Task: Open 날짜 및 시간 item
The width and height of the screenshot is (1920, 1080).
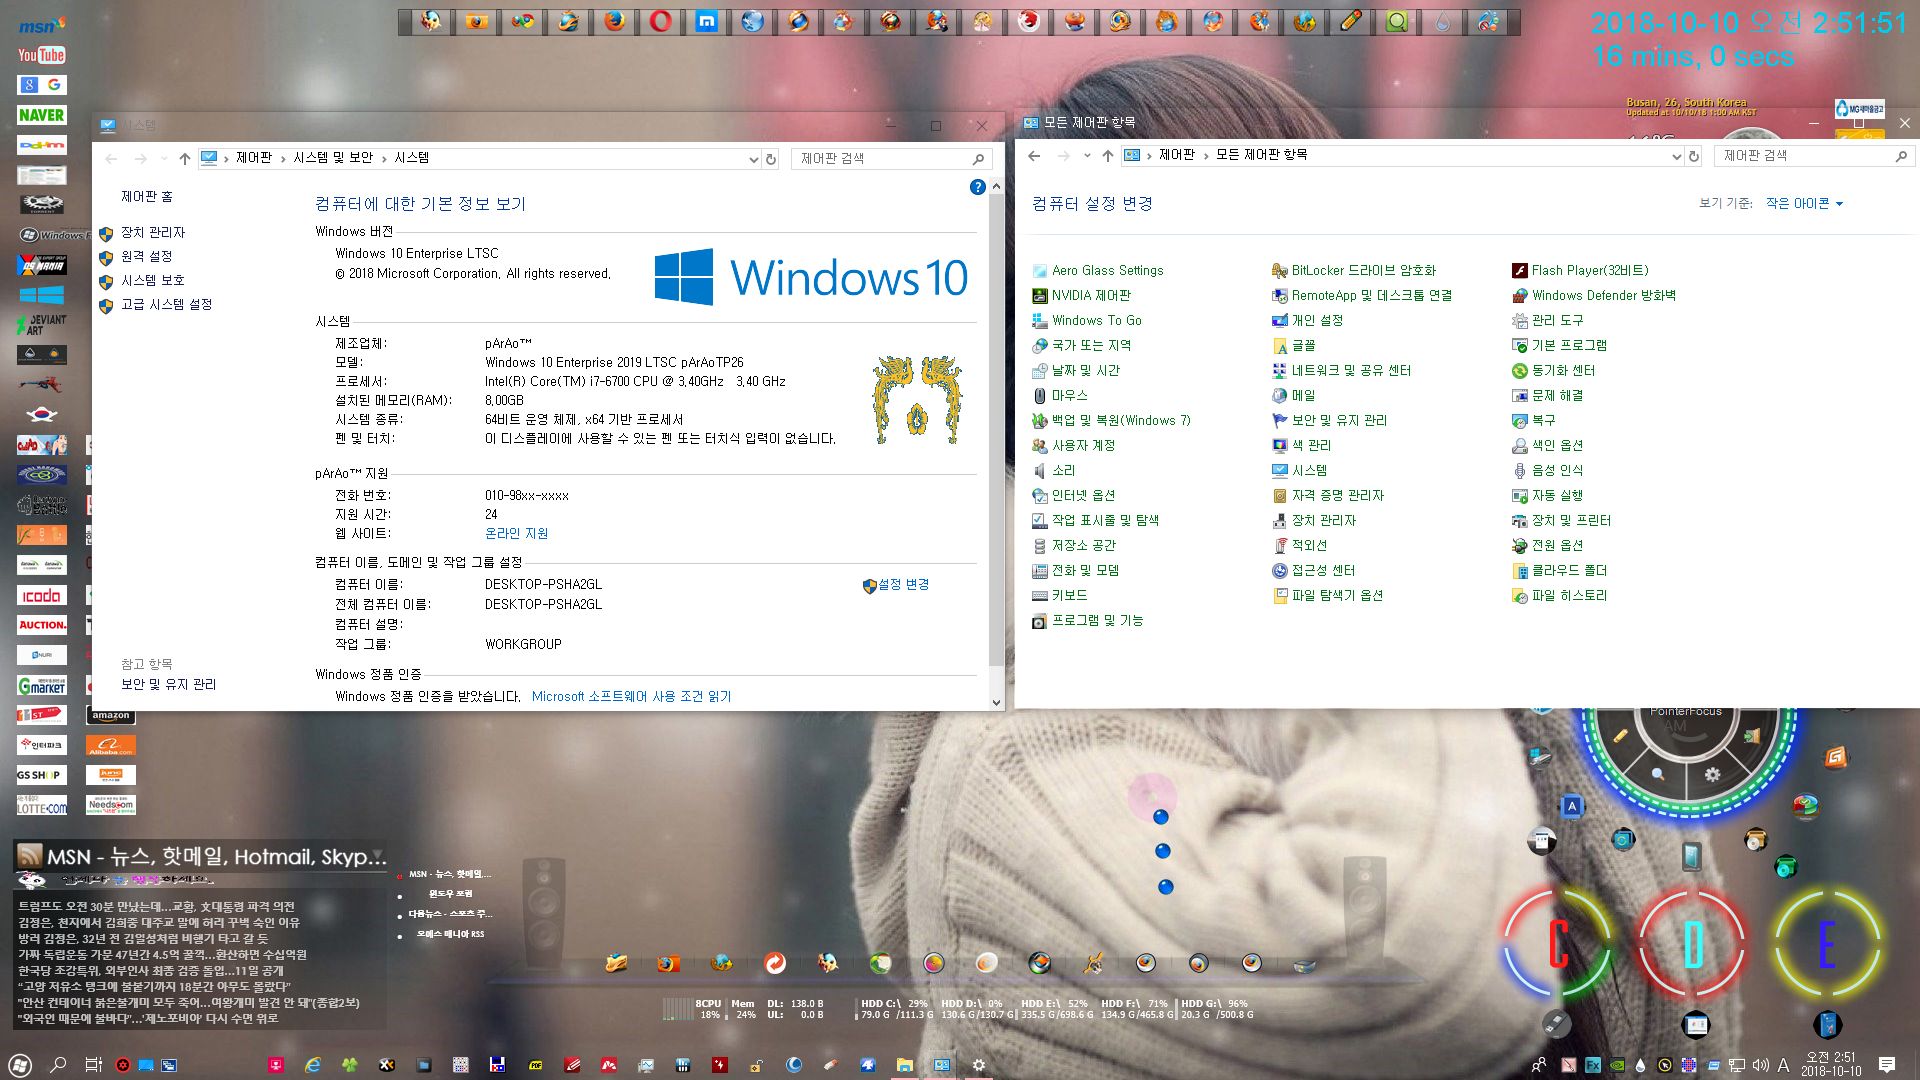Action: [x=1076, y=370]
